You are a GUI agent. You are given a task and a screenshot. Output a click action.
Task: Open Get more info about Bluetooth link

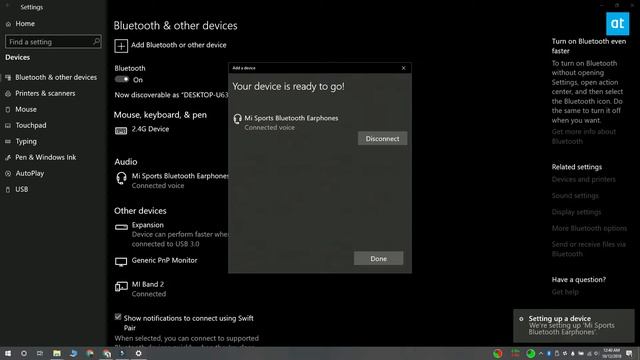click(584, 136)
